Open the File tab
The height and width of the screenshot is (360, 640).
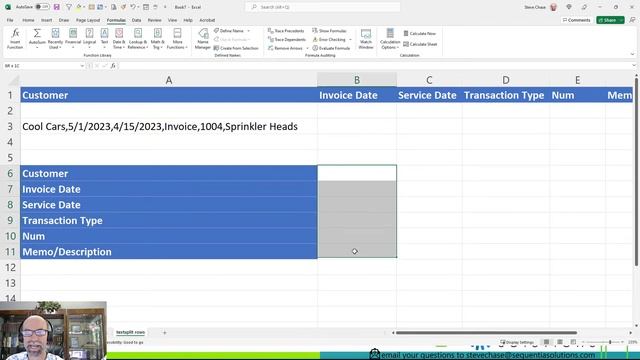coord(10,20)
